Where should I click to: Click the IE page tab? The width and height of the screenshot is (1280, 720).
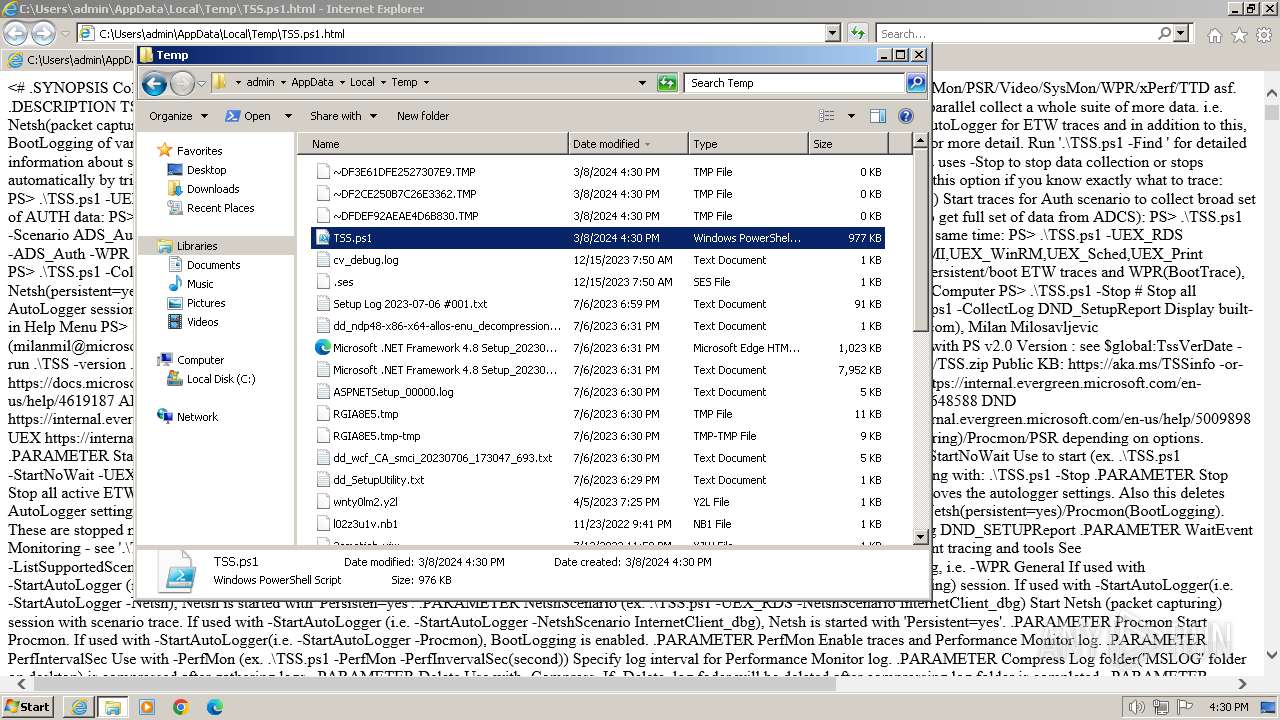(68, 60)
